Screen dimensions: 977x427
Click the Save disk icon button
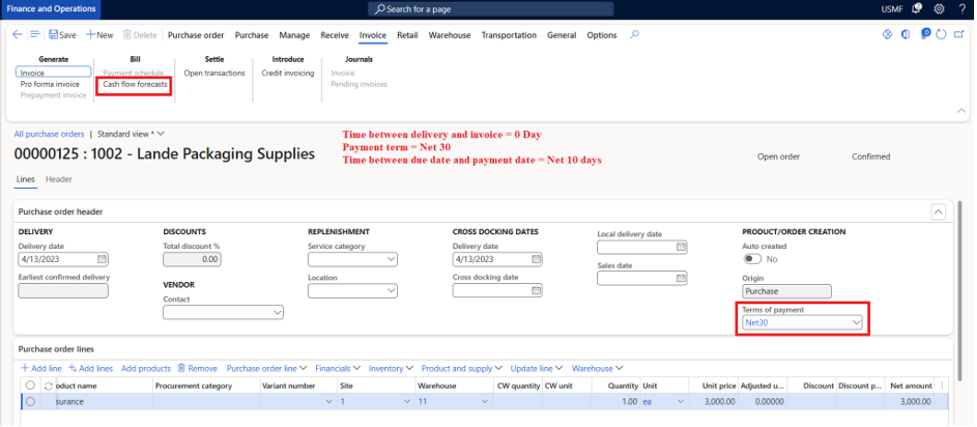[x=62, y=35]
